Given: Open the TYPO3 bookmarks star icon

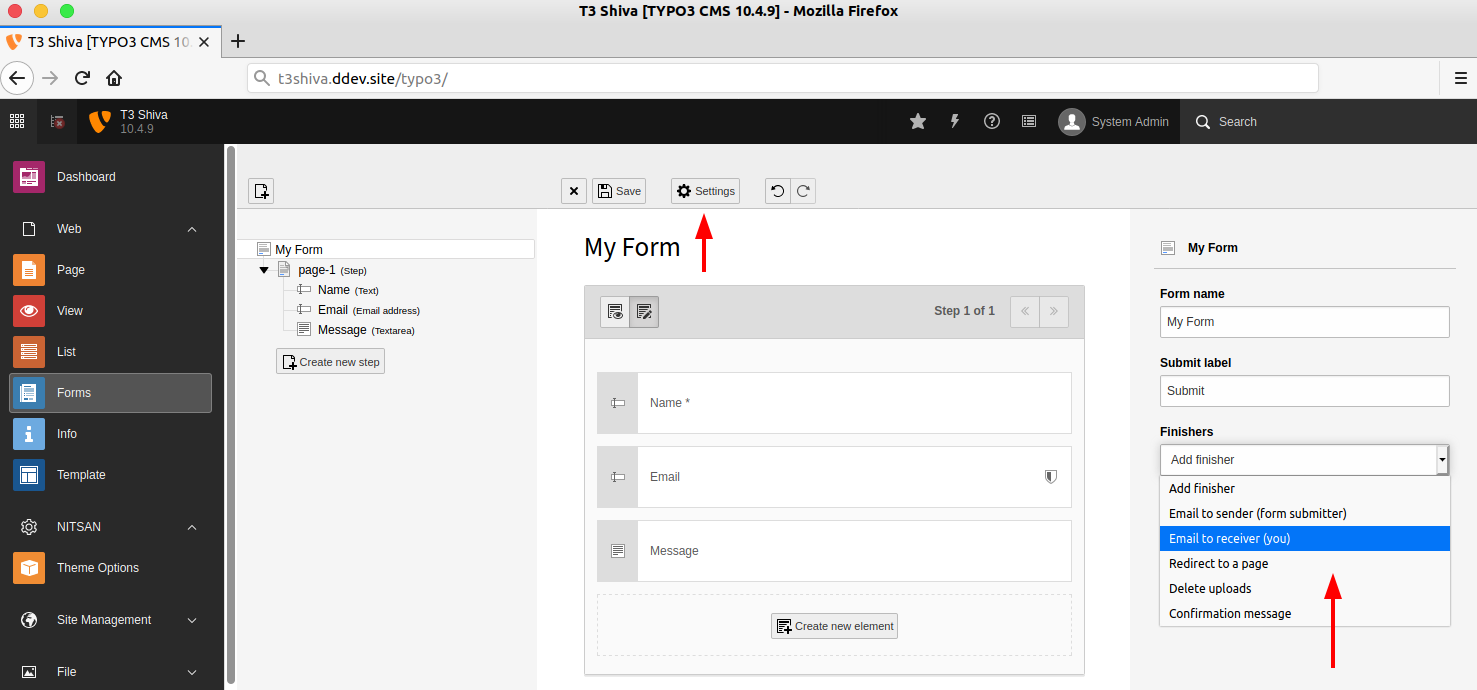Looking at the screenshot, I should tap(918, 121).
